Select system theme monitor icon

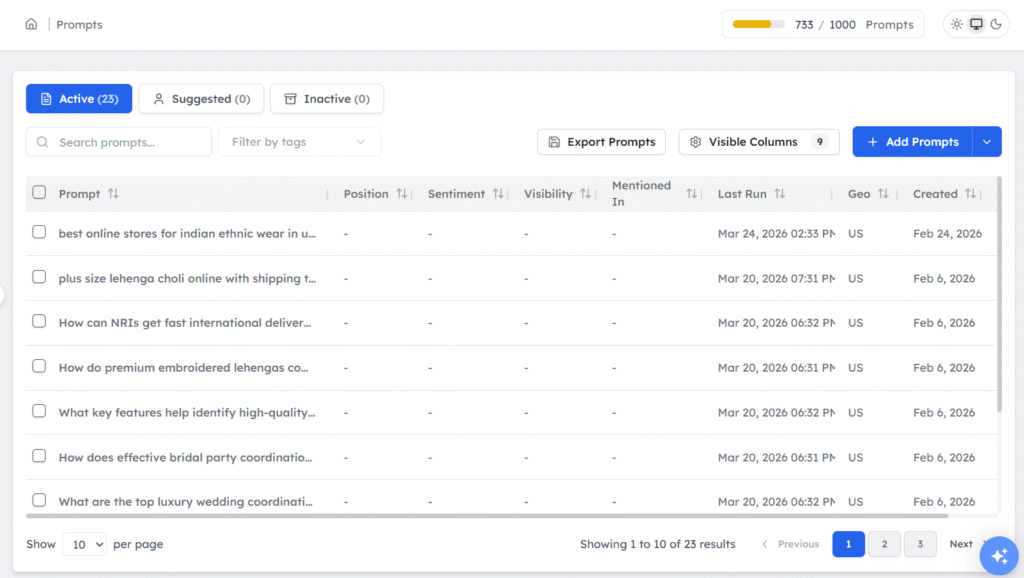pos(976,24)
